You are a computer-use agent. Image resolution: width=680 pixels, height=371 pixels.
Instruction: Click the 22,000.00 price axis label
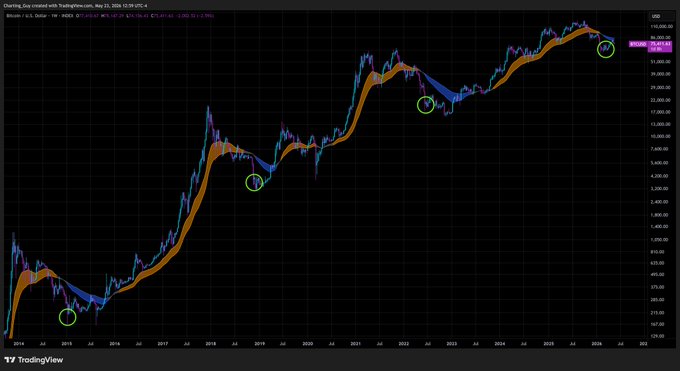660,100
